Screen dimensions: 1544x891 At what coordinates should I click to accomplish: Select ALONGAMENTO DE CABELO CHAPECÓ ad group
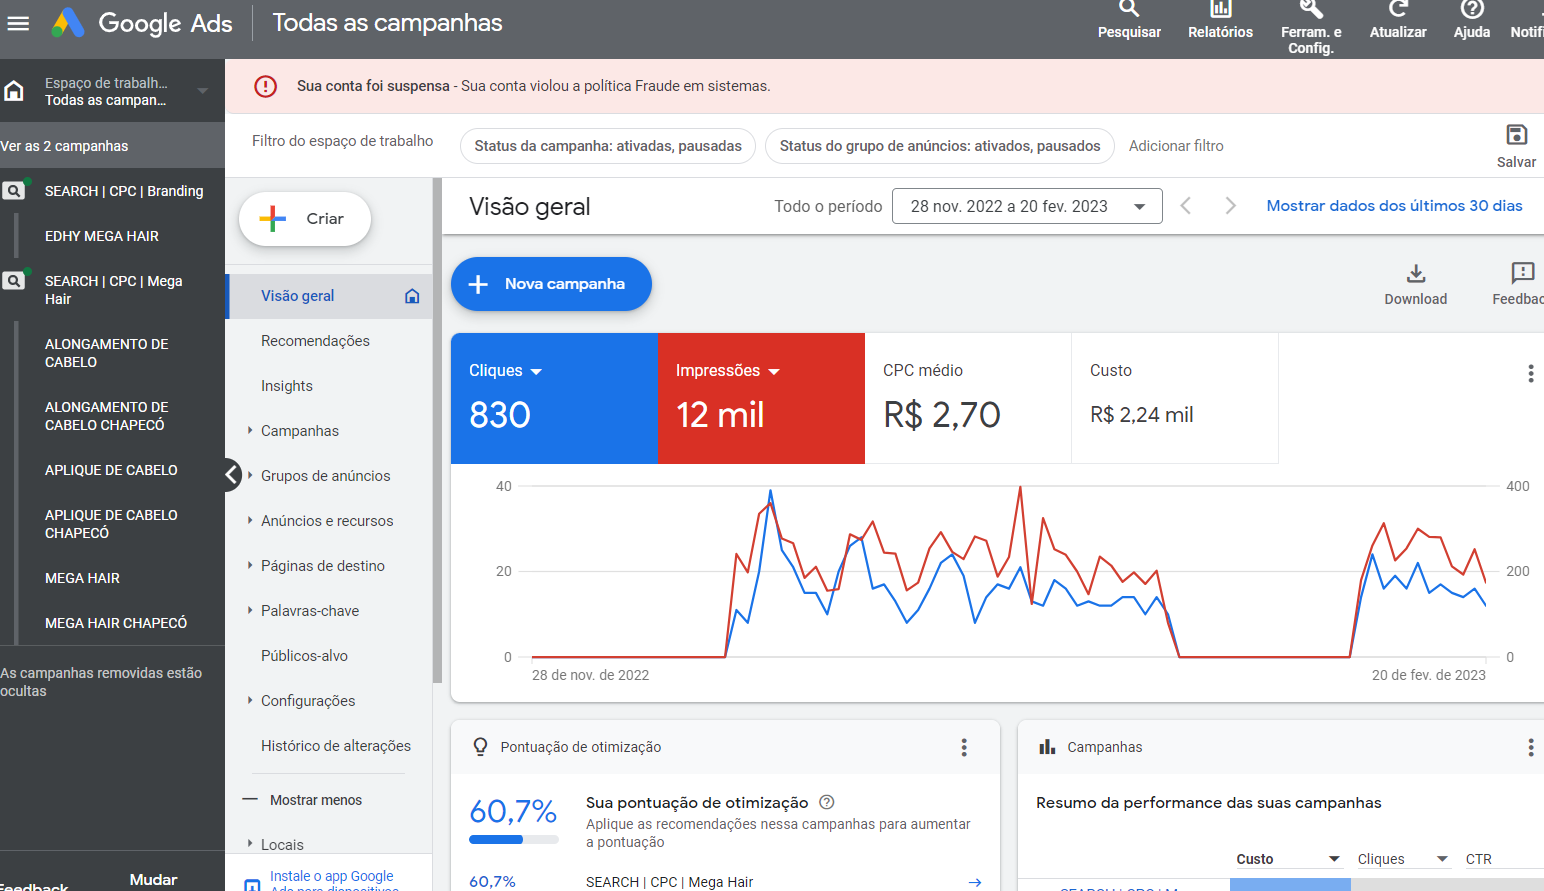tap(105, 416)
